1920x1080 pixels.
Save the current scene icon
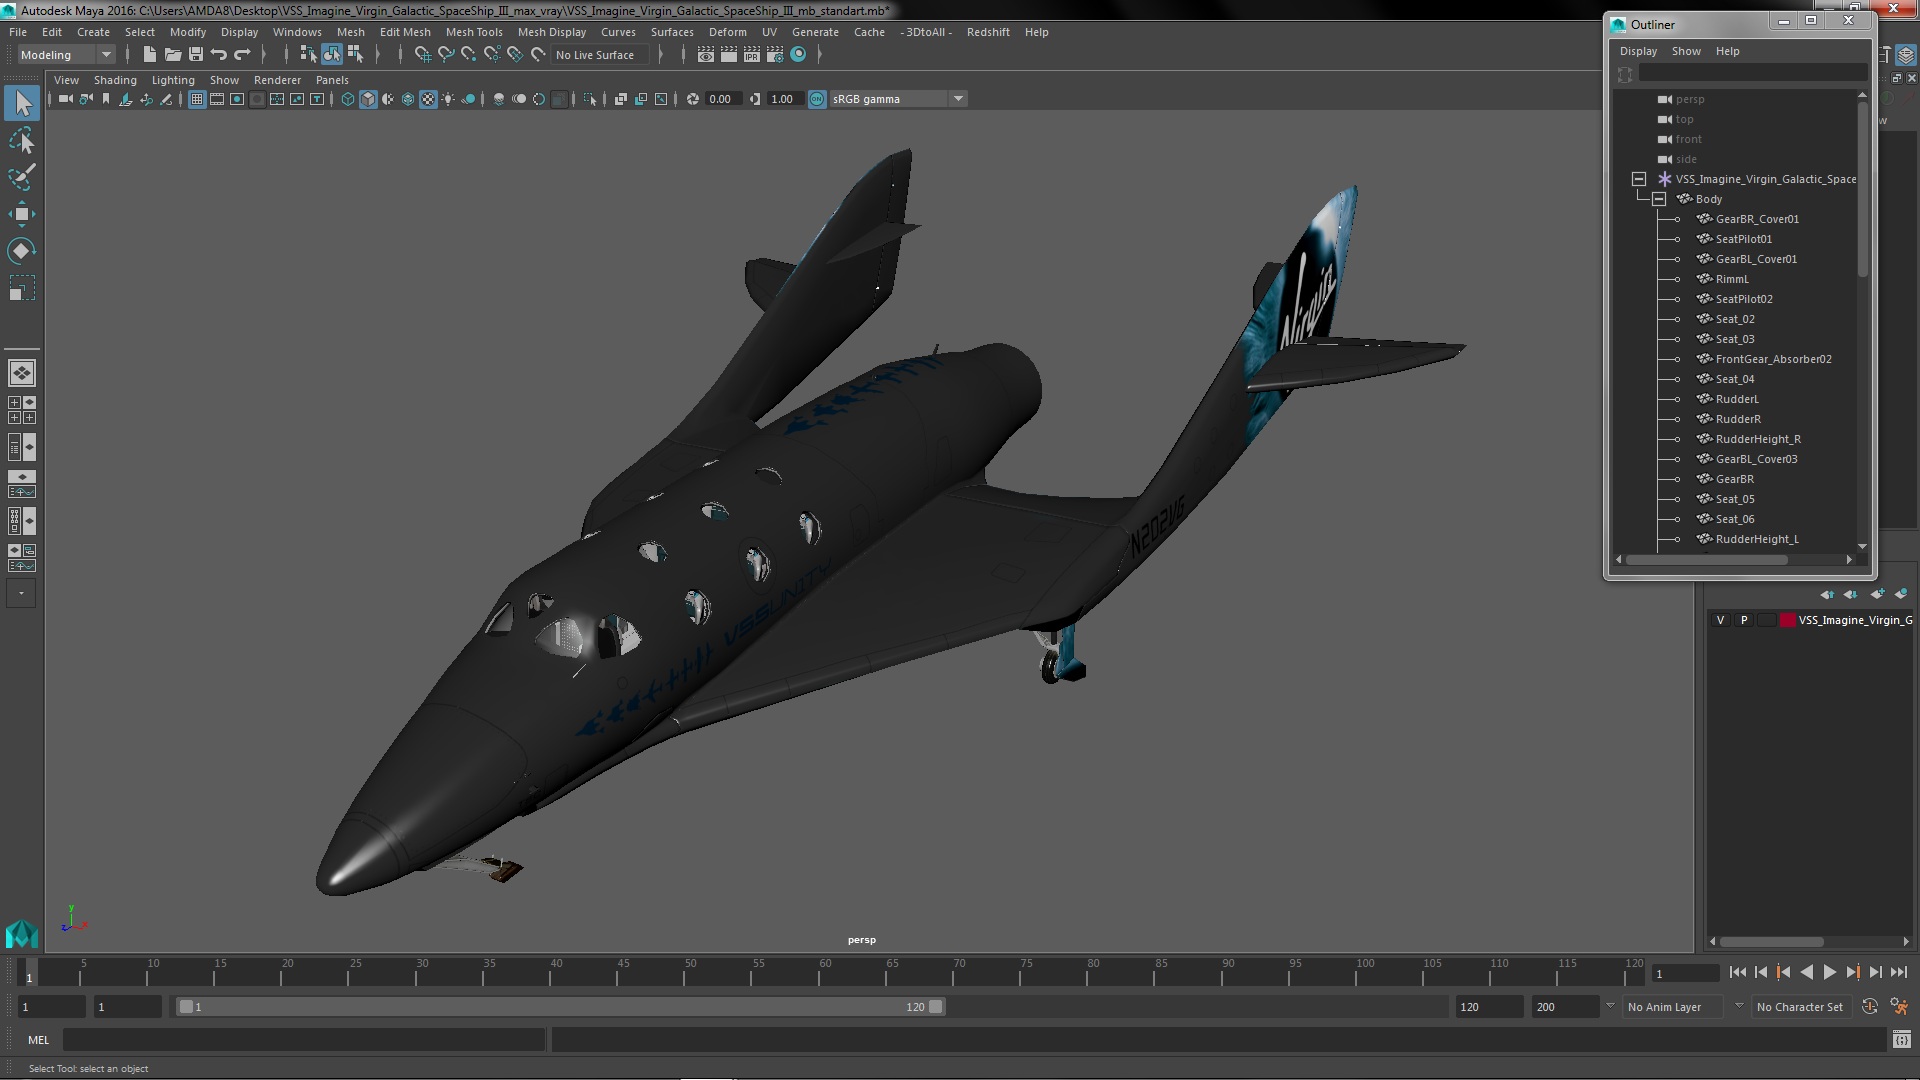point(196,55)
